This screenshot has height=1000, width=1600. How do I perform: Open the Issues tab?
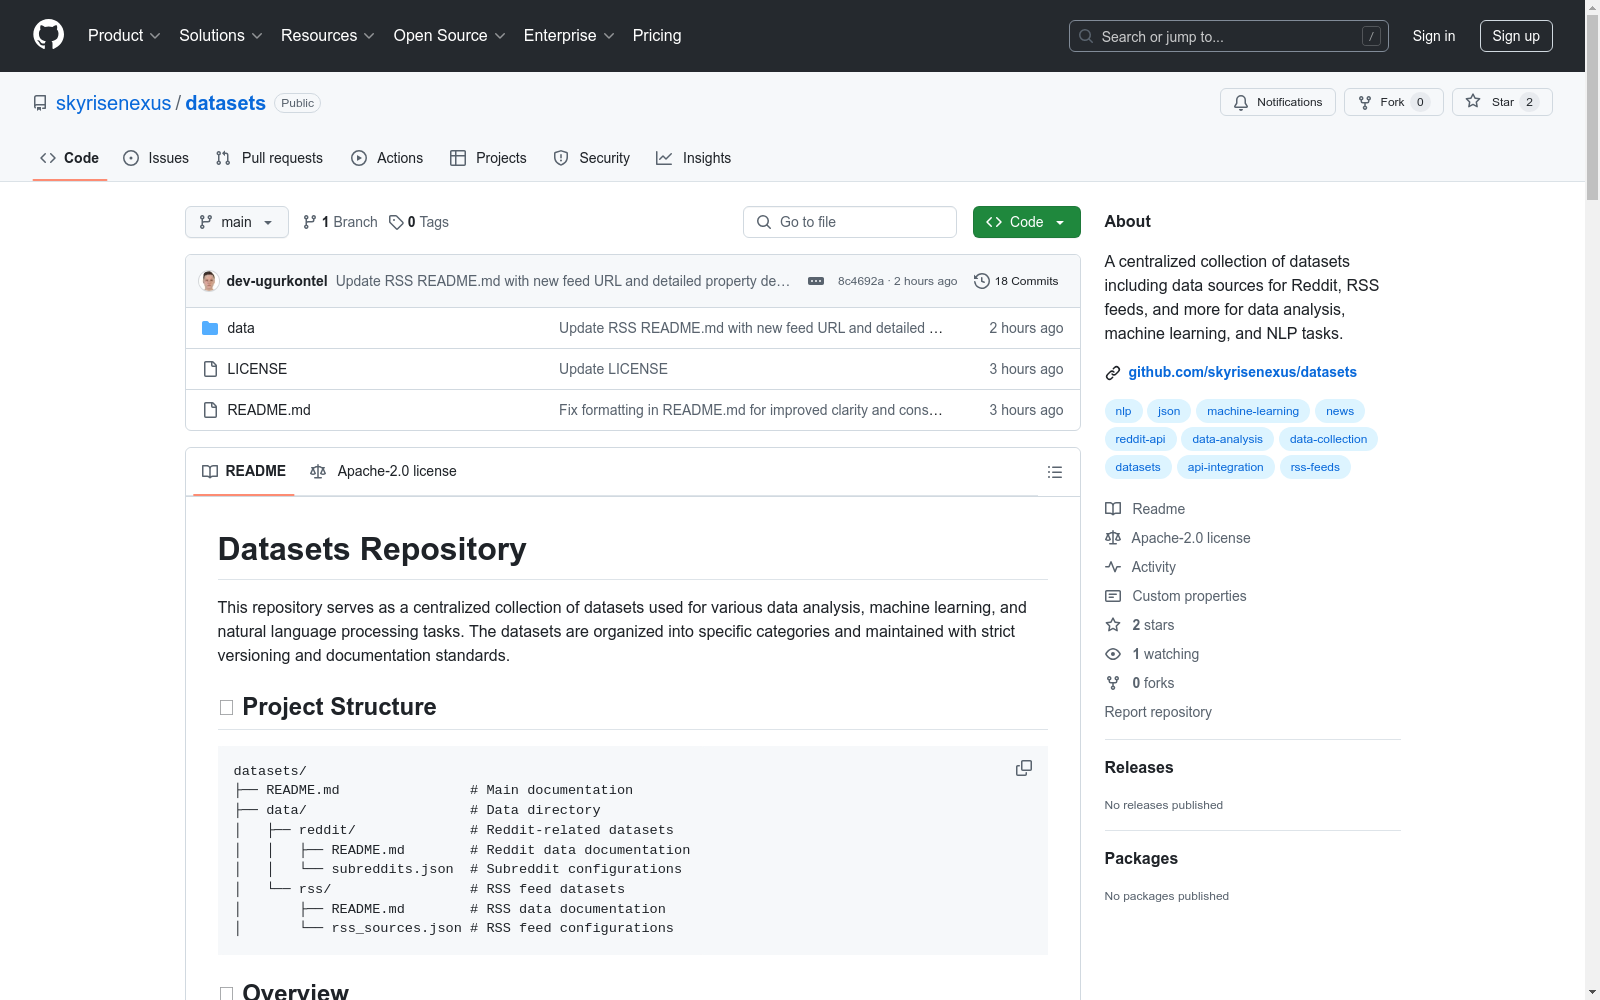click(x=156, y=158)
